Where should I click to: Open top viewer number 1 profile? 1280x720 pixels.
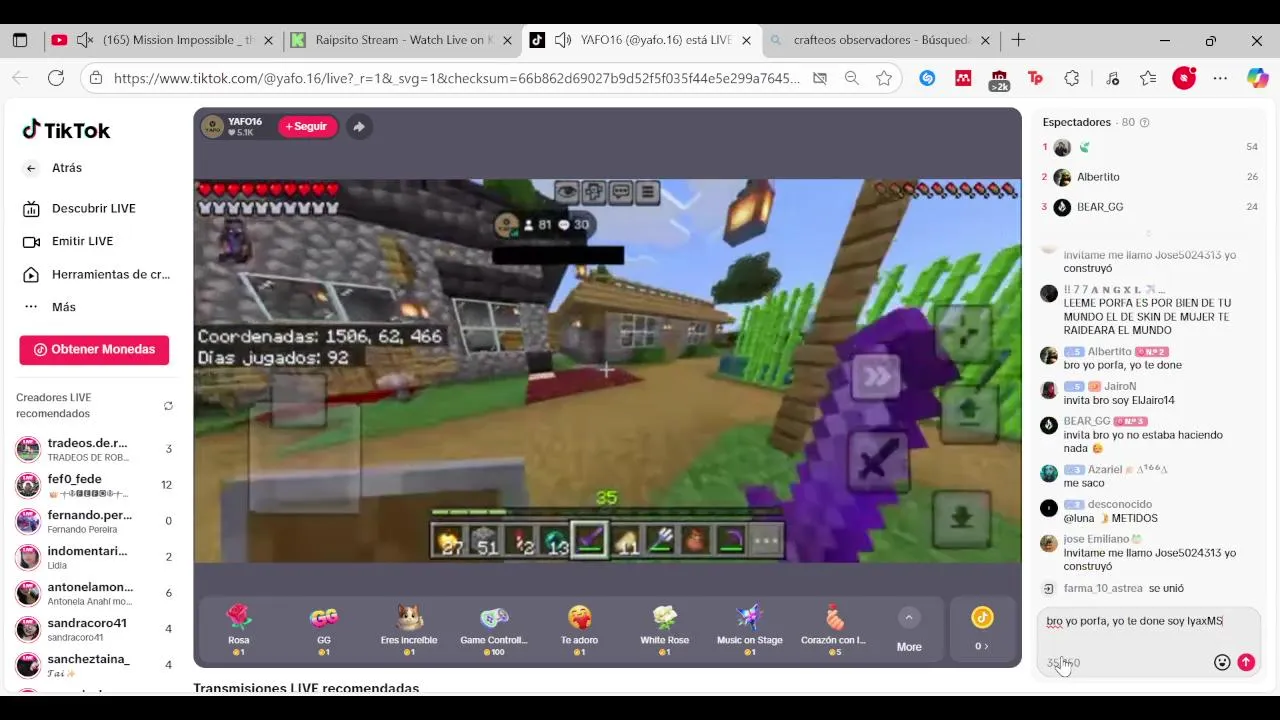click(1150, 147)
